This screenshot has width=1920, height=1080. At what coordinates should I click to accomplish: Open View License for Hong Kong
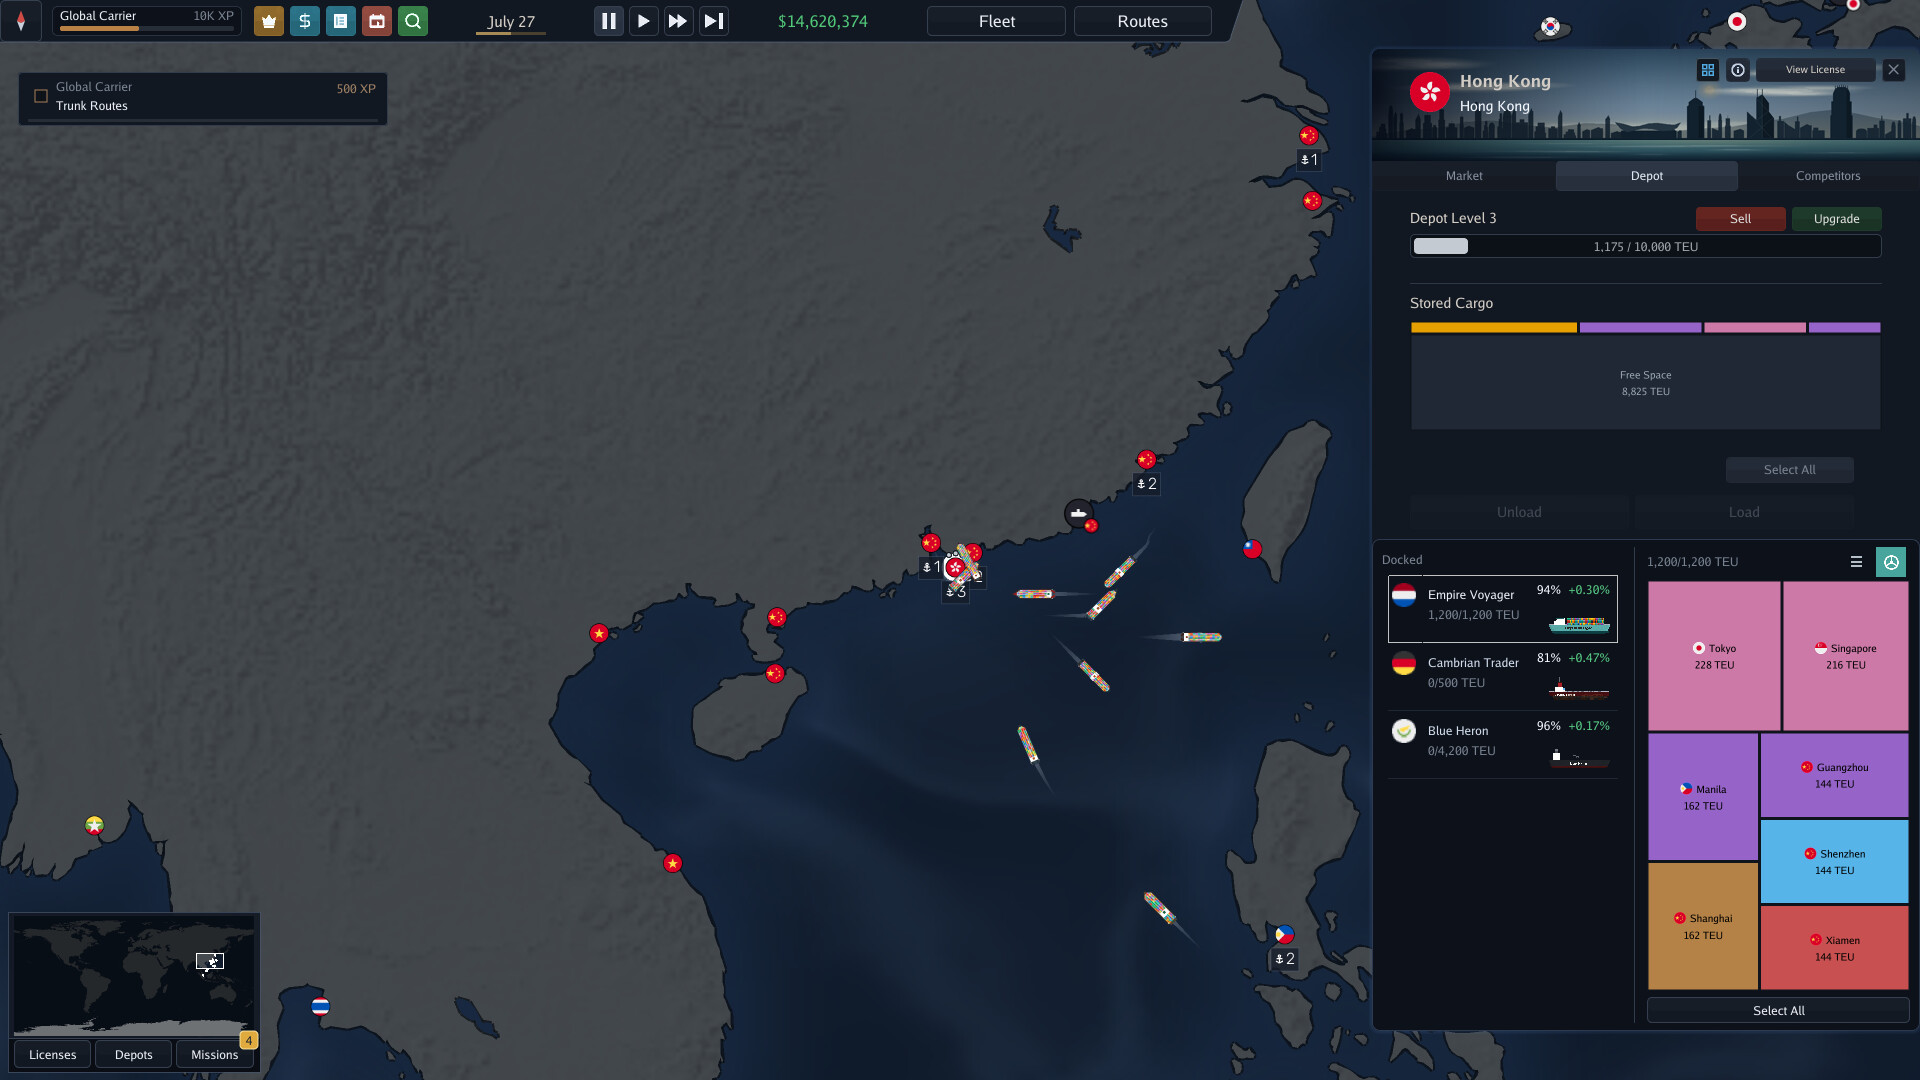click(x=1815, y=70)
